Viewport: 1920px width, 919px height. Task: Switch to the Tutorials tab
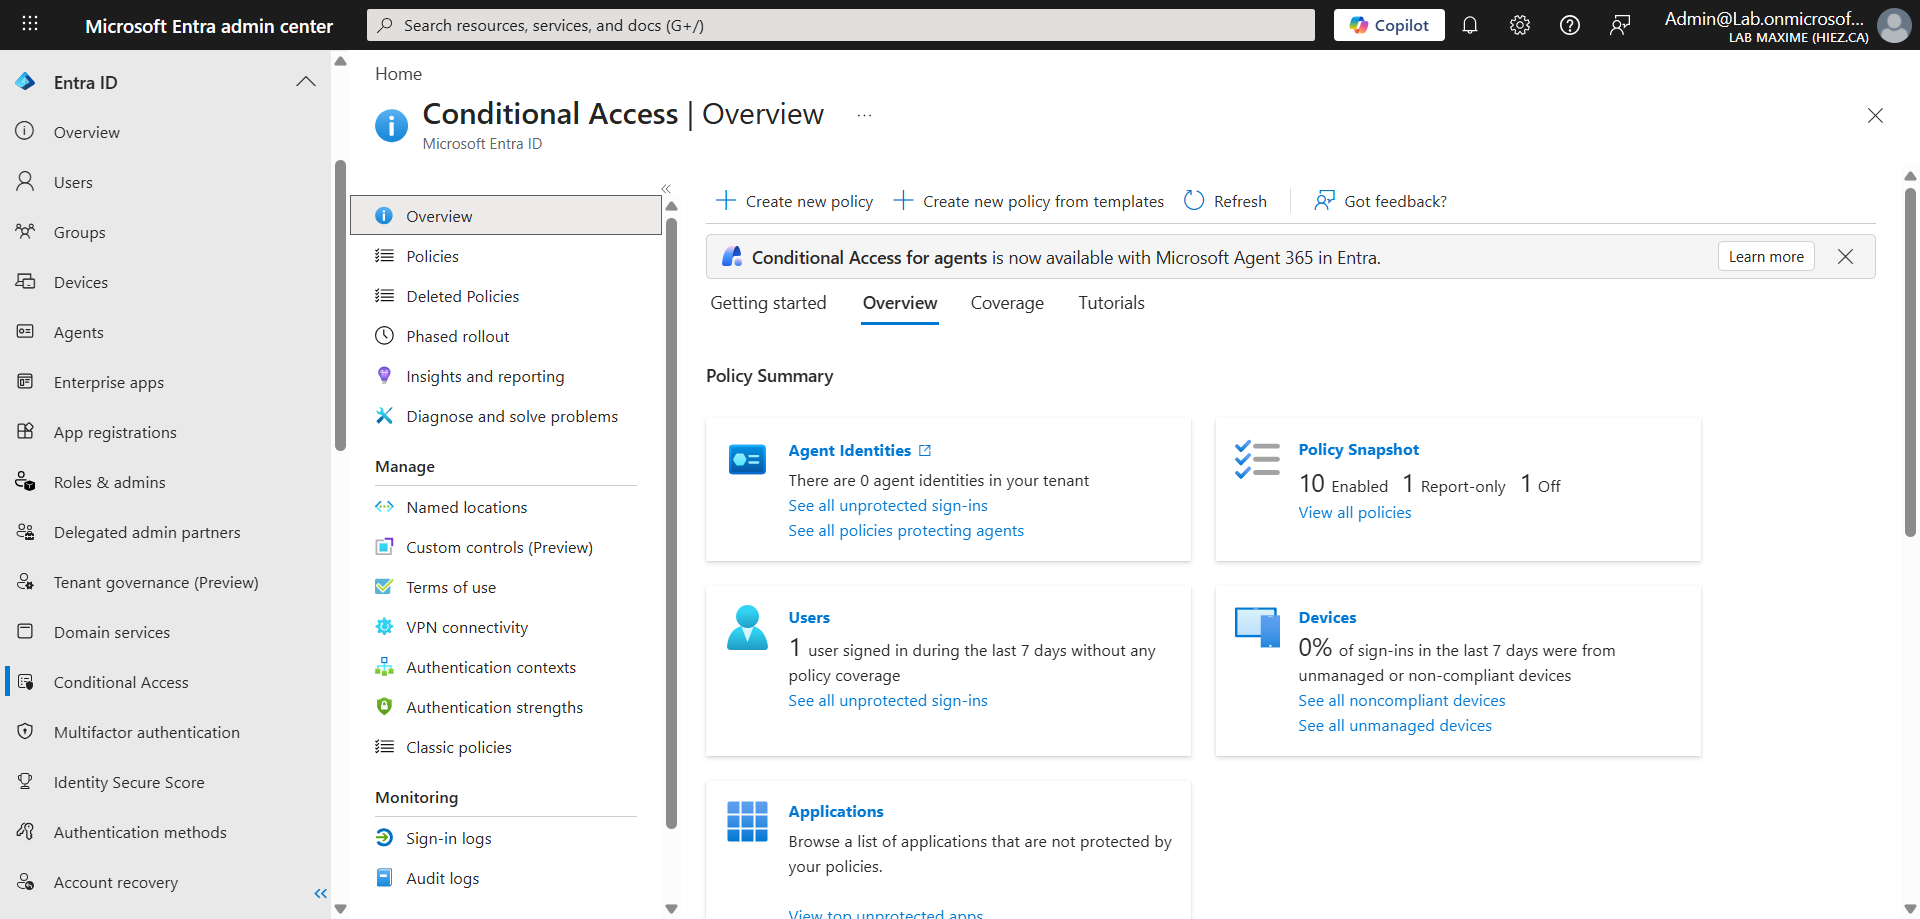tap(1111, 303)
